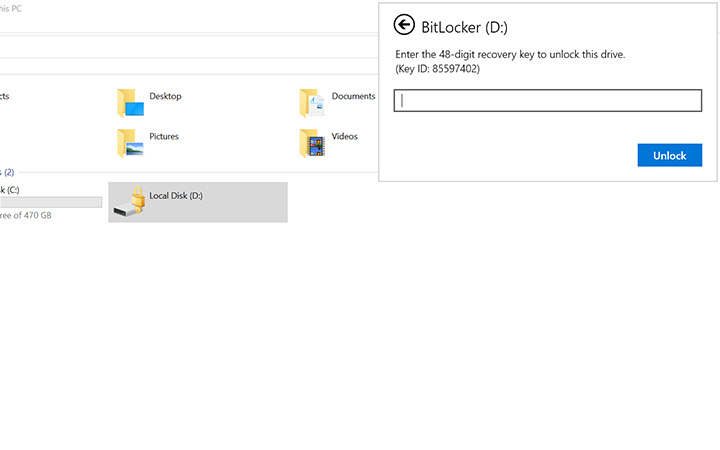Screen dimensions: 720x450
Task: Focus the 48-digit recovery key field
Action: point(547,101)
